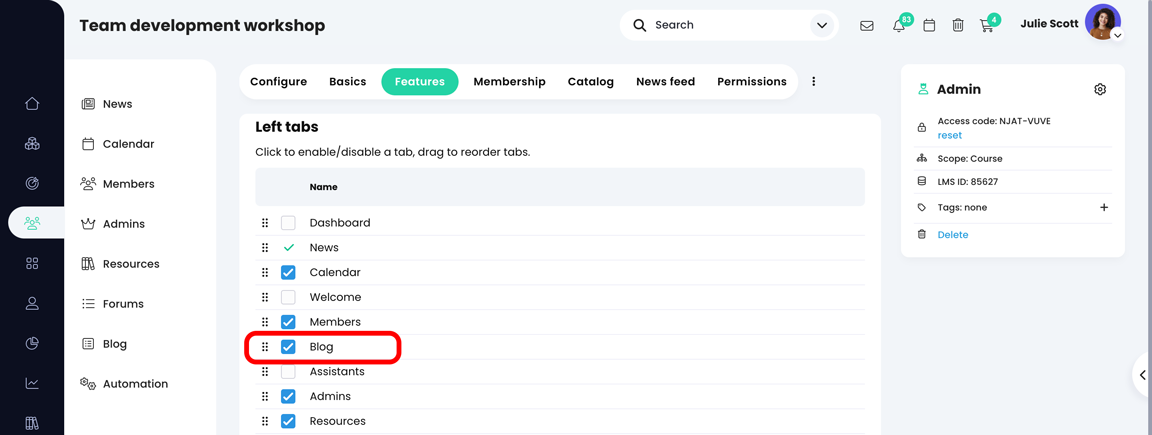Screen dimensions: 1152x435
Task: Click the 'LMS ID: 85627' text
Action: point(968,181)
